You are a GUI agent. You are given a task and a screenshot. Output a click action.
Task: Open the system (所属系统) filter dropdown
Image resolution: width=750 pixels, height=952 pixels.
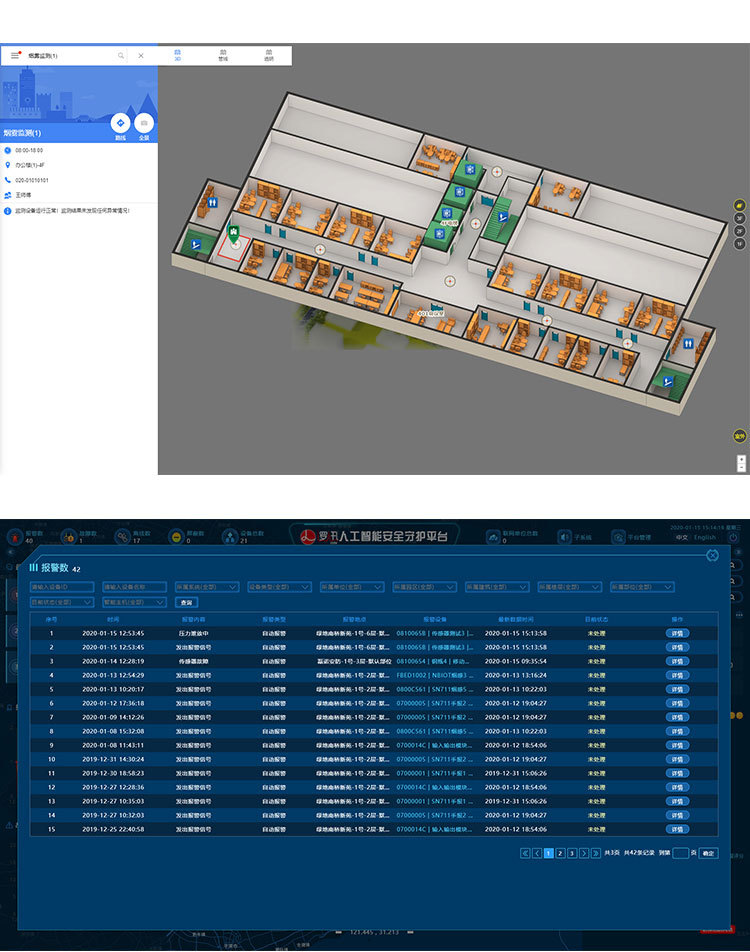click(206, 587)
